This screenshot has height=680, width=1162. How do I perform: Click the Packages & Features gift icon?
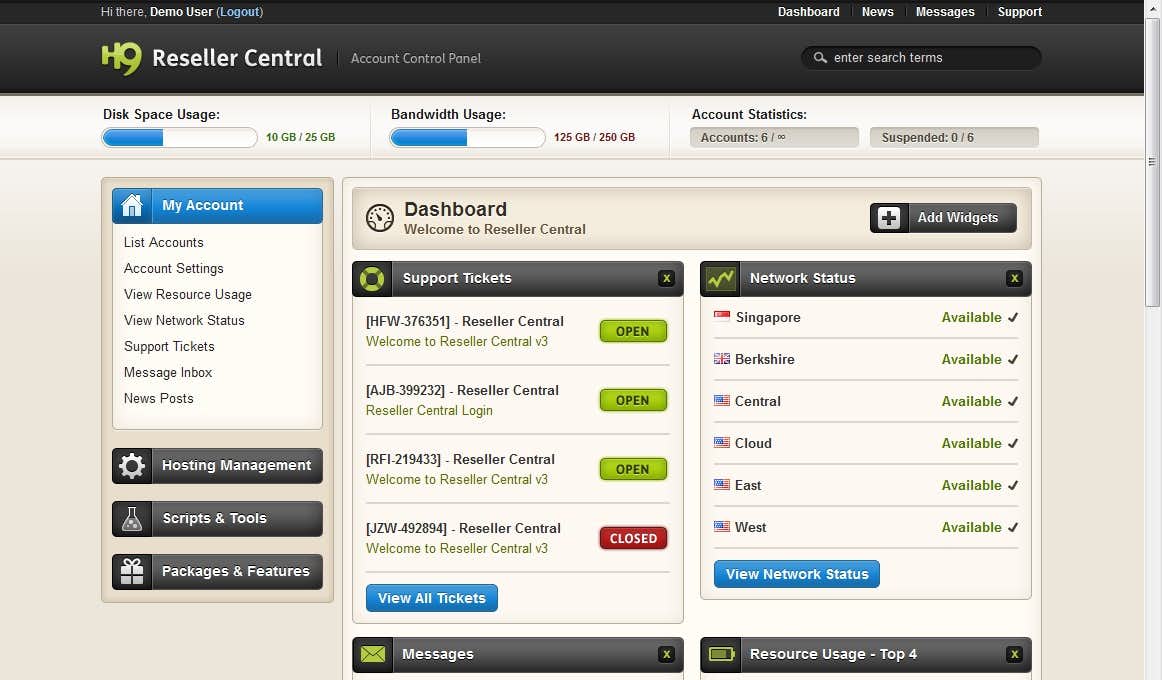pyautogui.click(x=132, y=572)
